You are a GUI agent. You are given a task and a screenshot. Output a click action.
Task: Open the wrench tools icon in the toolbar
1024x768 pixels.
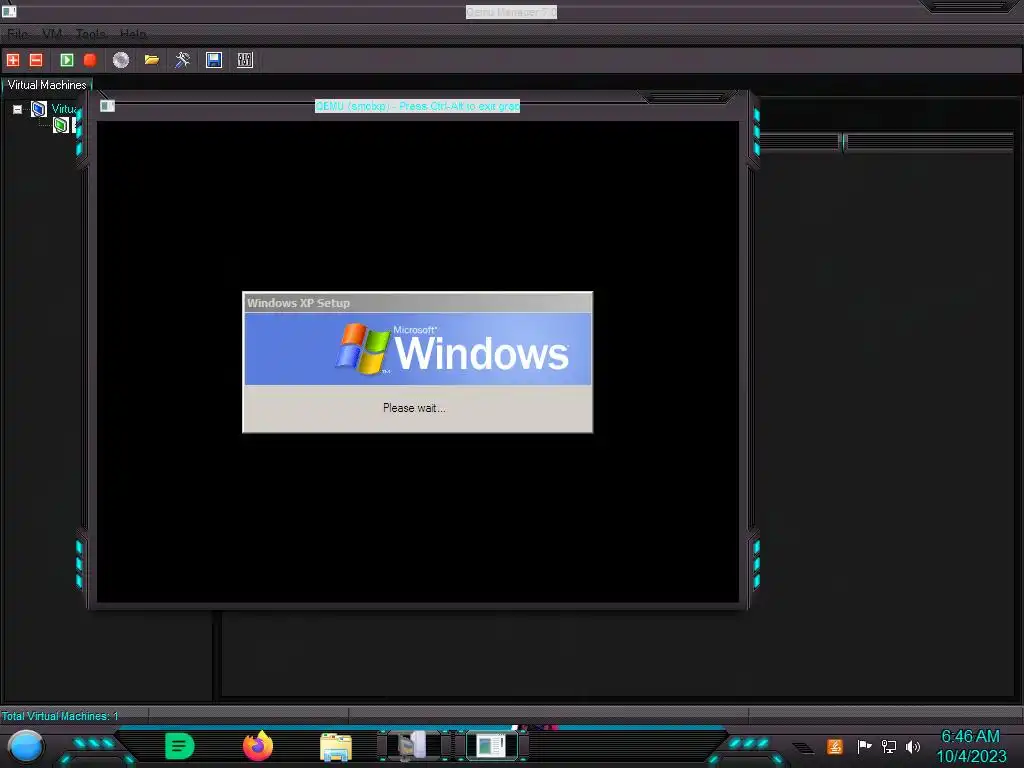click(182, 60)
